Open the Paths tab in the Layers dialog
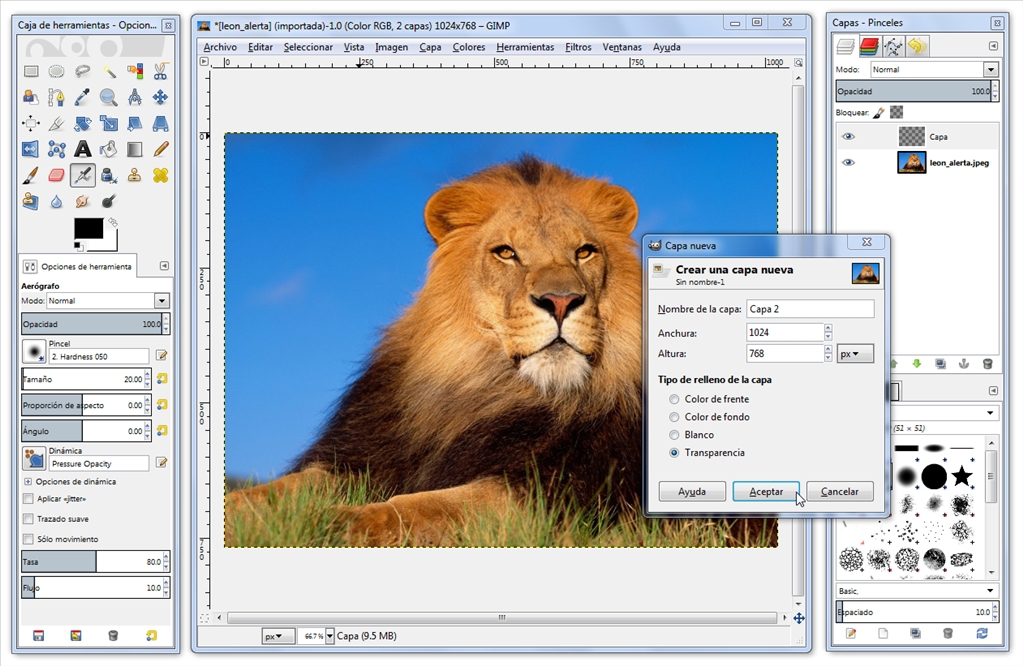The height and width of the screenshot is (666, 1023). (x=893, y=47)
